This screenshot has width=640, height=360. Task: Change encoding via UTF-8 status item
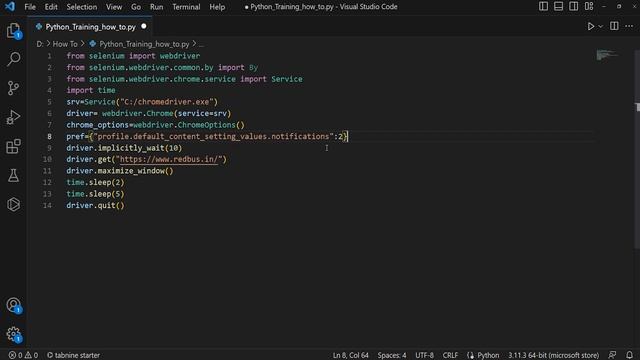tap(424, 355)
